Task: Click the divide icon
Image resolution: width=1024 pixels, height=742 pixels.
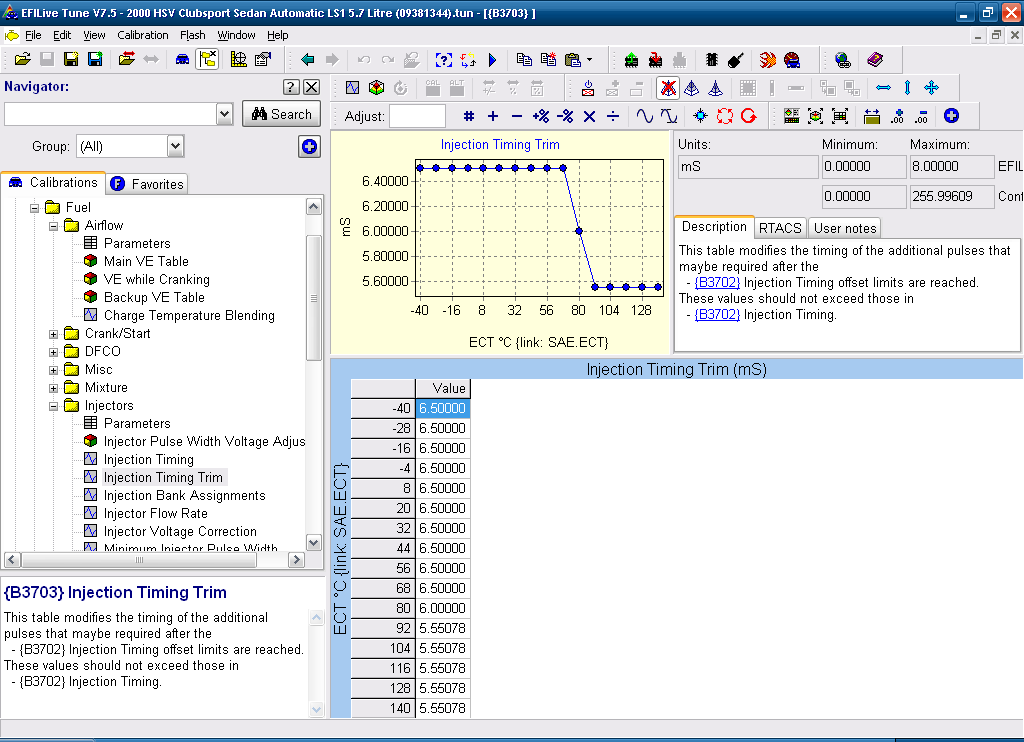Action: click(x=613, y=116)
